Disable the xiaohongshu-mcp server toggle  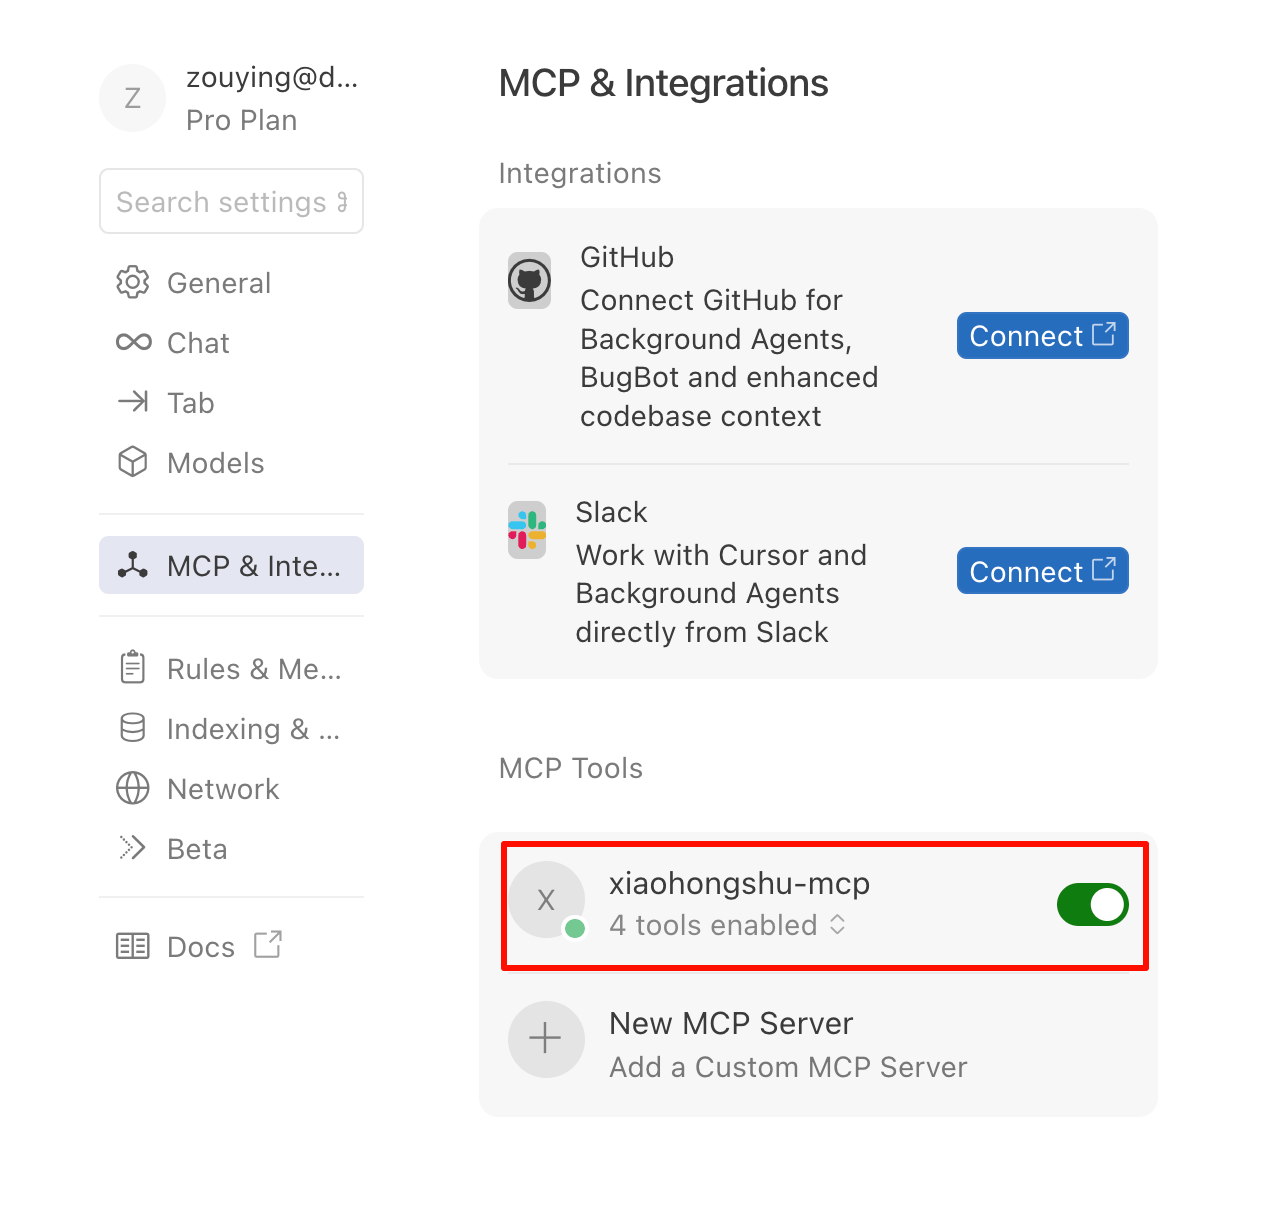pos(1092,904)
